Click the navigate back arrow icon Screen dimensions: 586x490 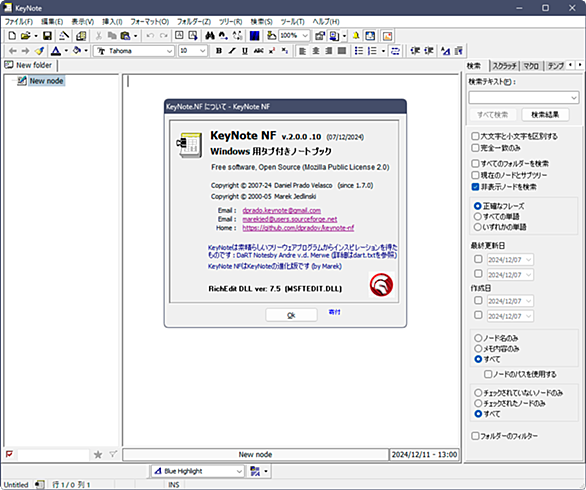(x=12, y=51)
